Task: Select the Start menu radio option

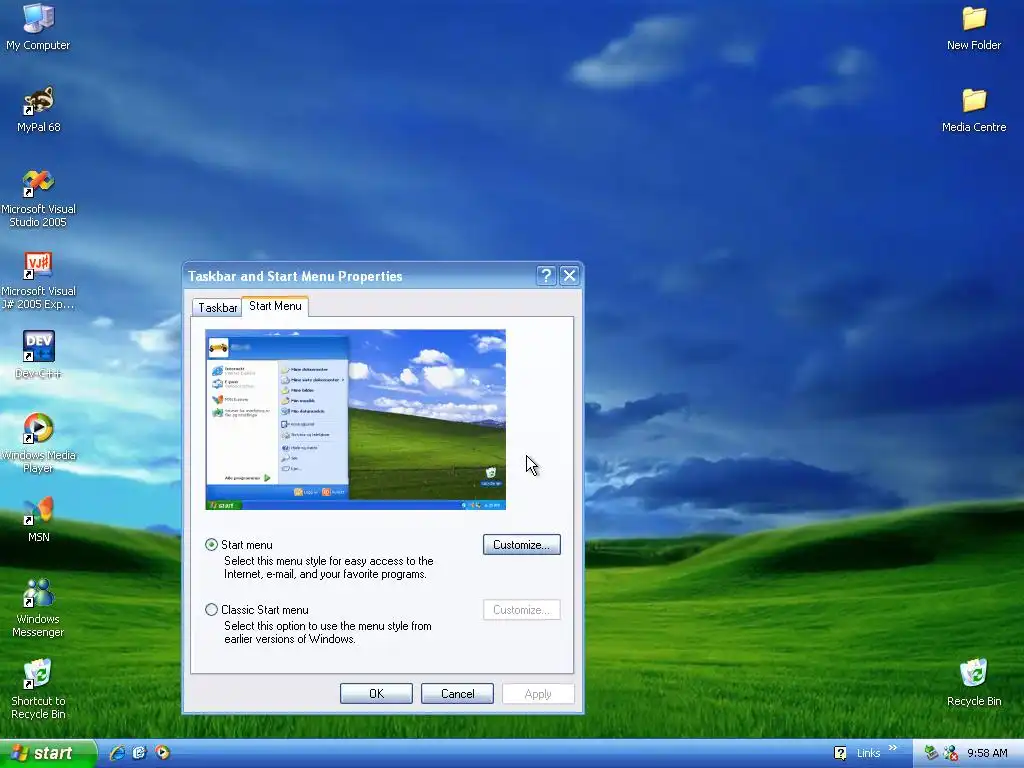Action: click(211, 545)
